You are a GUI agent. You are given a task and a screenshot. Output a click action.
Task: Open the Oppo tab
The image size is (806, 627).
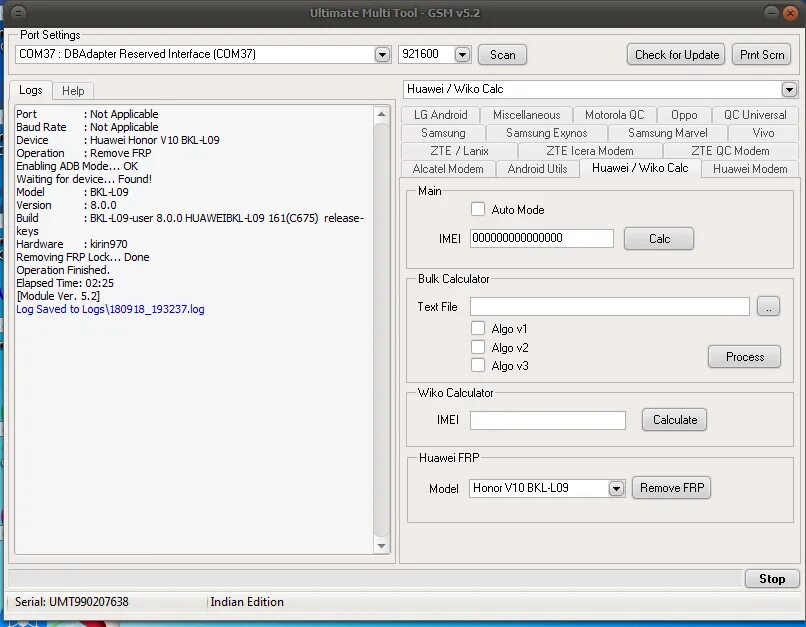(684, 115)
